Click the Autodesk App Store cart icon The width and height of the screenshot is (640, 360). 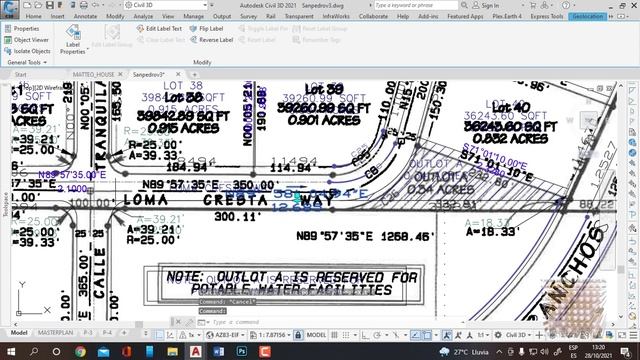[x=533, y=5]
